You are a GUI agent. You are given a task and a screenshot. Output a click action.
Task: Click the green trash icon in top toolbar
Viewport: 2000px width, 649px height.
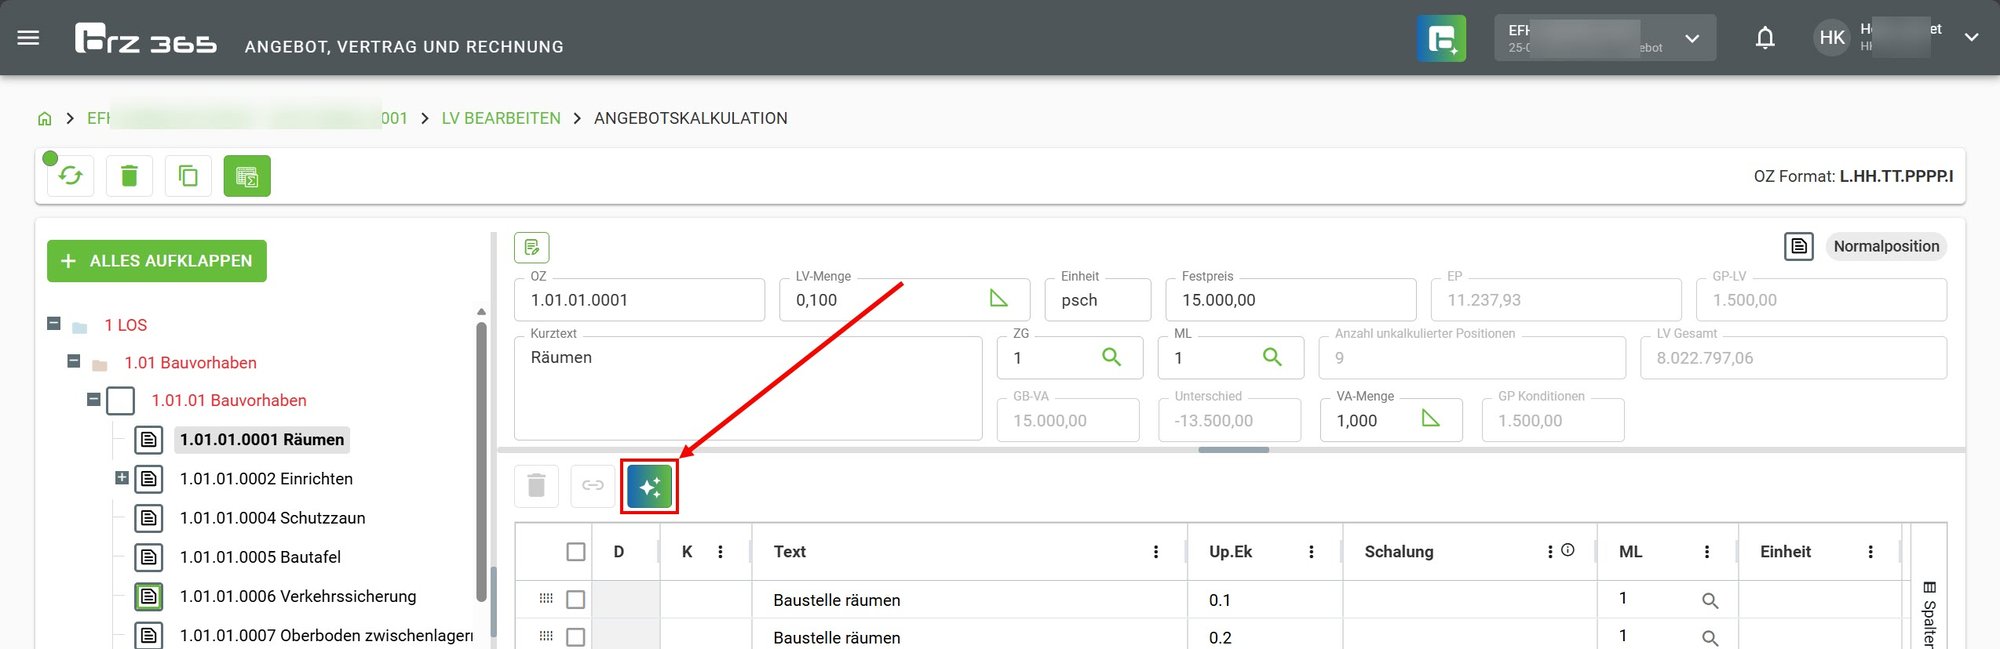tap(129, 176)
